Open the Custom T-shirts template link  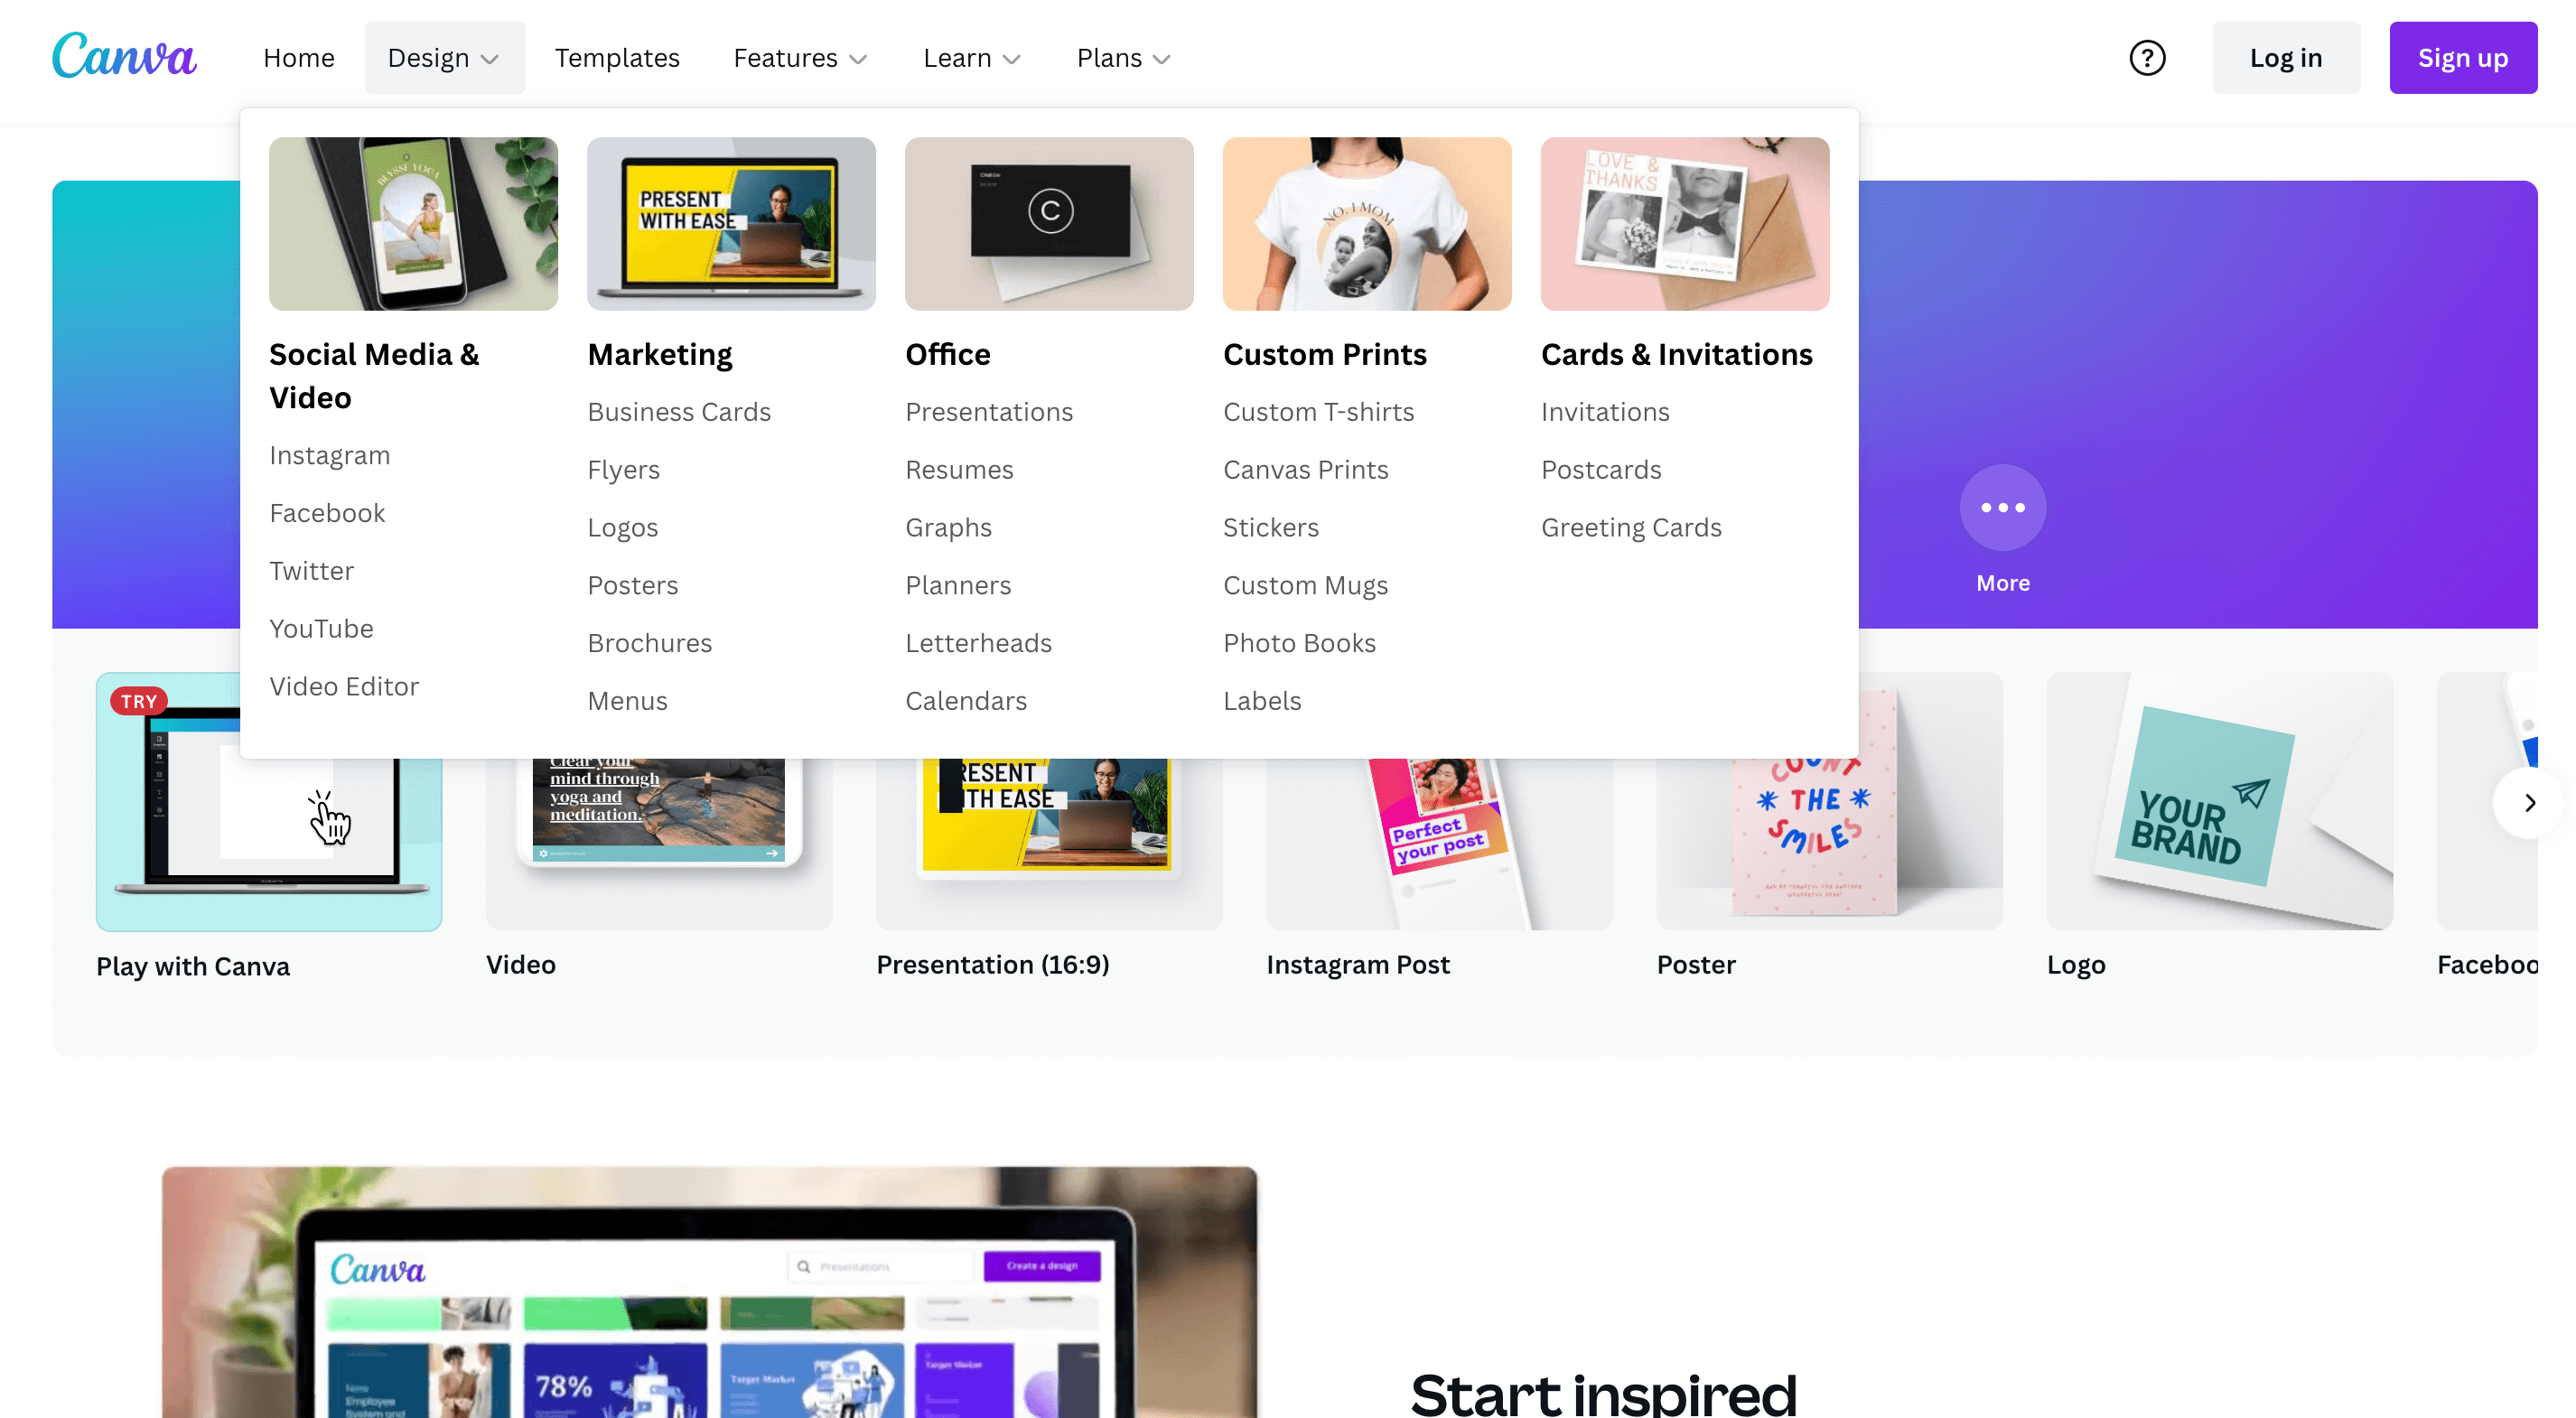point(1319,410)
